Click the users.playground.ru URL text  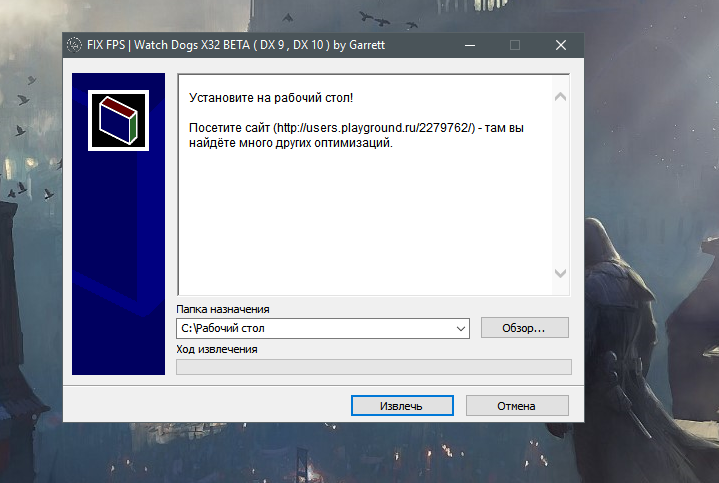pyautogui.click(x=374, y=128)
